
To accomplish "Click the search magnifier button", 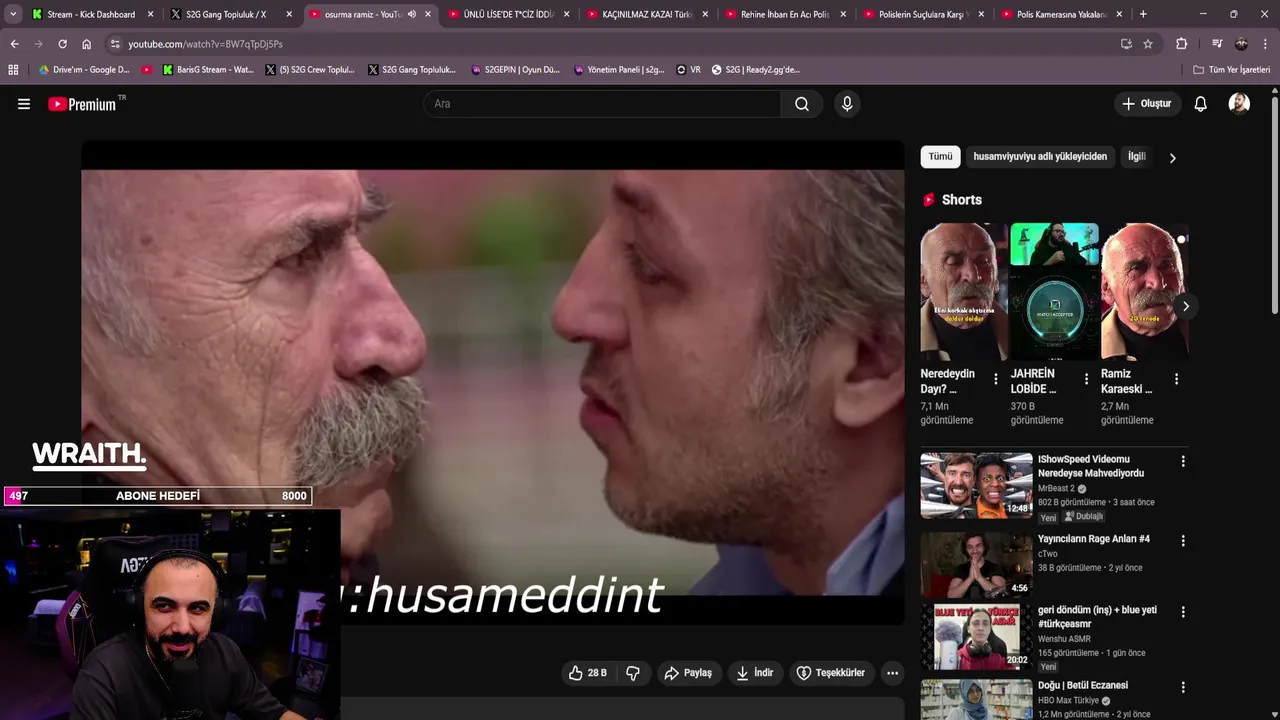I will click(802, 104).
